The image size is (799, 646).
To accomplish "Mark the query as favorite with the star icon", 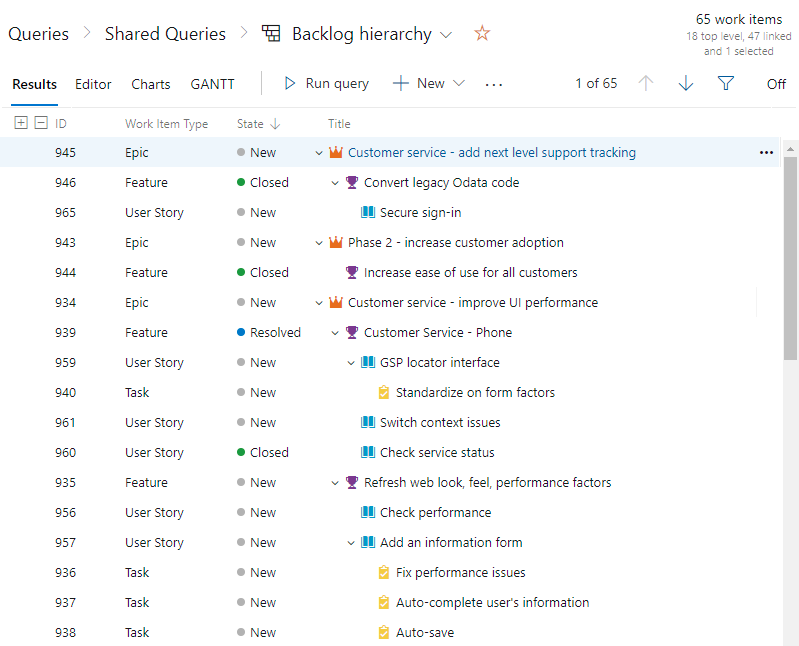I will coord(482,34).
